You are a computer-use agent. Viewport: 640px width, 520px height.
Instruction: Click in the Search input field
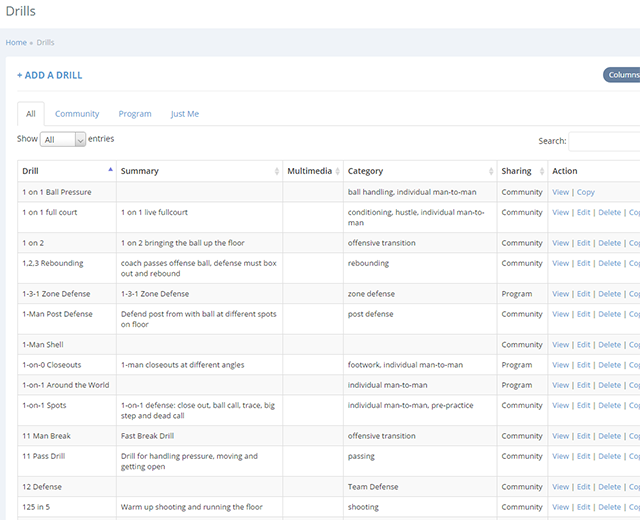[605, 141]
